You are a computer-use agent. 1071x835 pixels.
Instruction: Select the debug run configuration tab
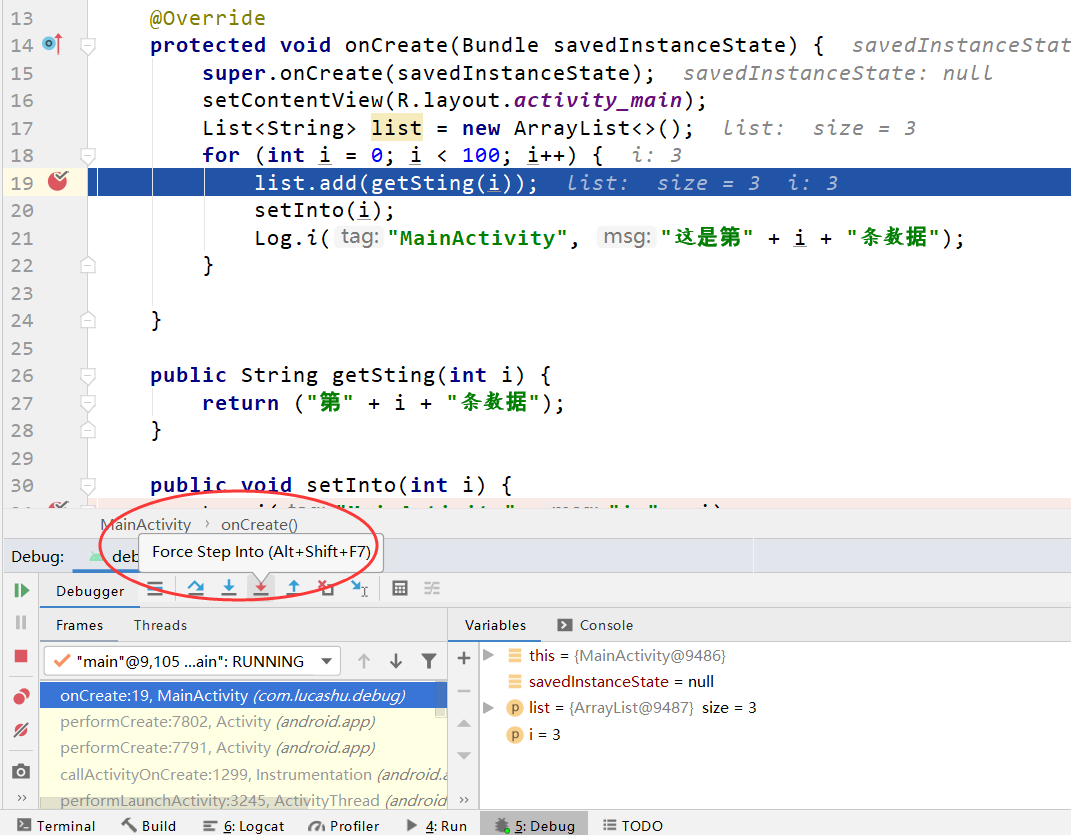coord(115,556)
